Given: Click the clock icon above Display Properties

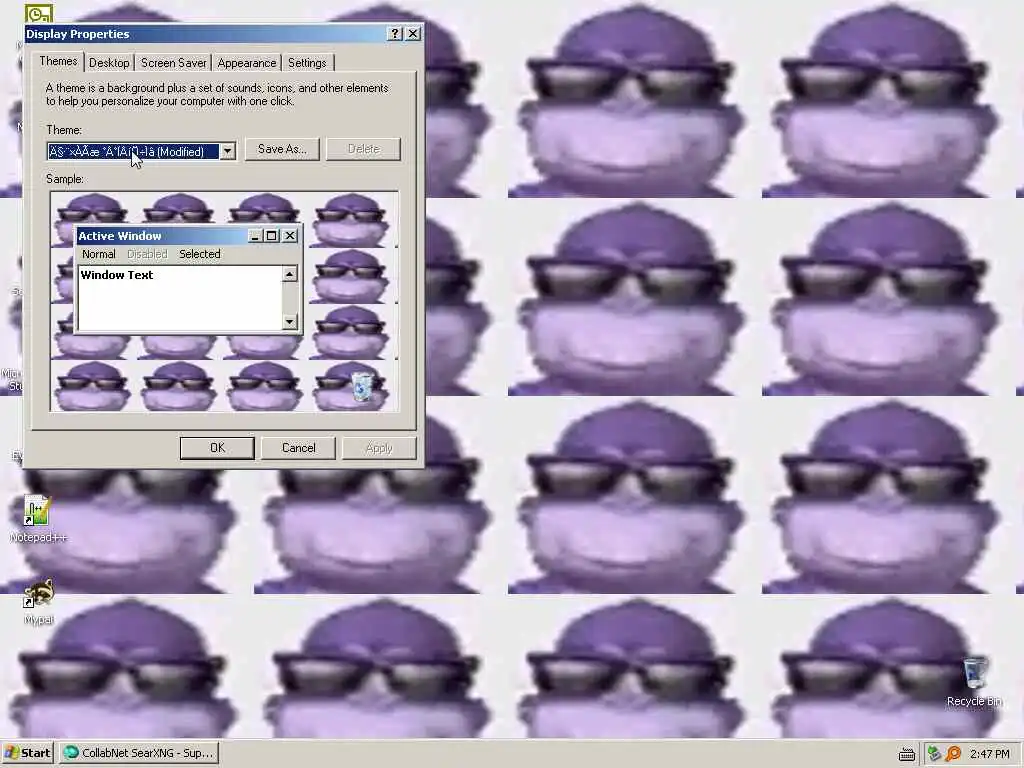Looking at the screenshot, I should pos(39,13).
